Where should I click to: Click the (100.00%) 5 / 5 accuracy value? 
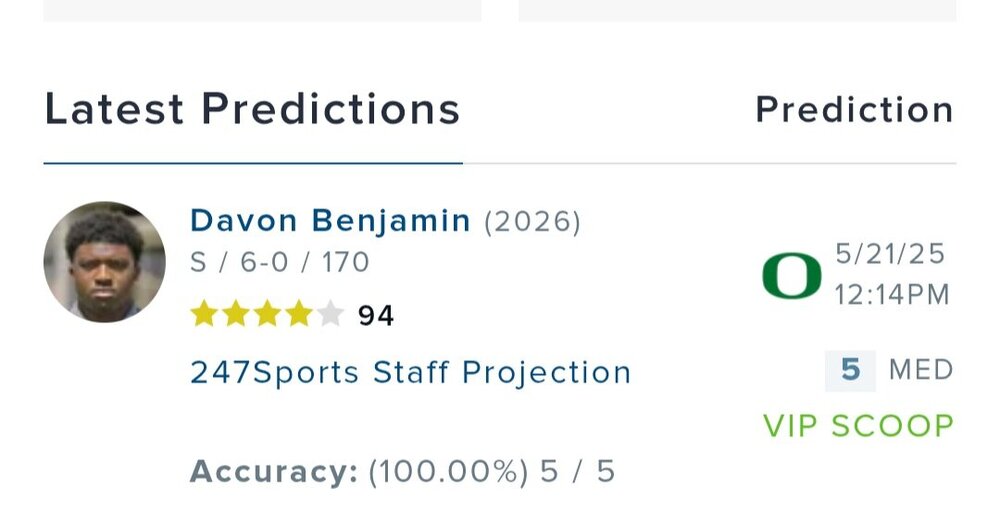[491, 471]
